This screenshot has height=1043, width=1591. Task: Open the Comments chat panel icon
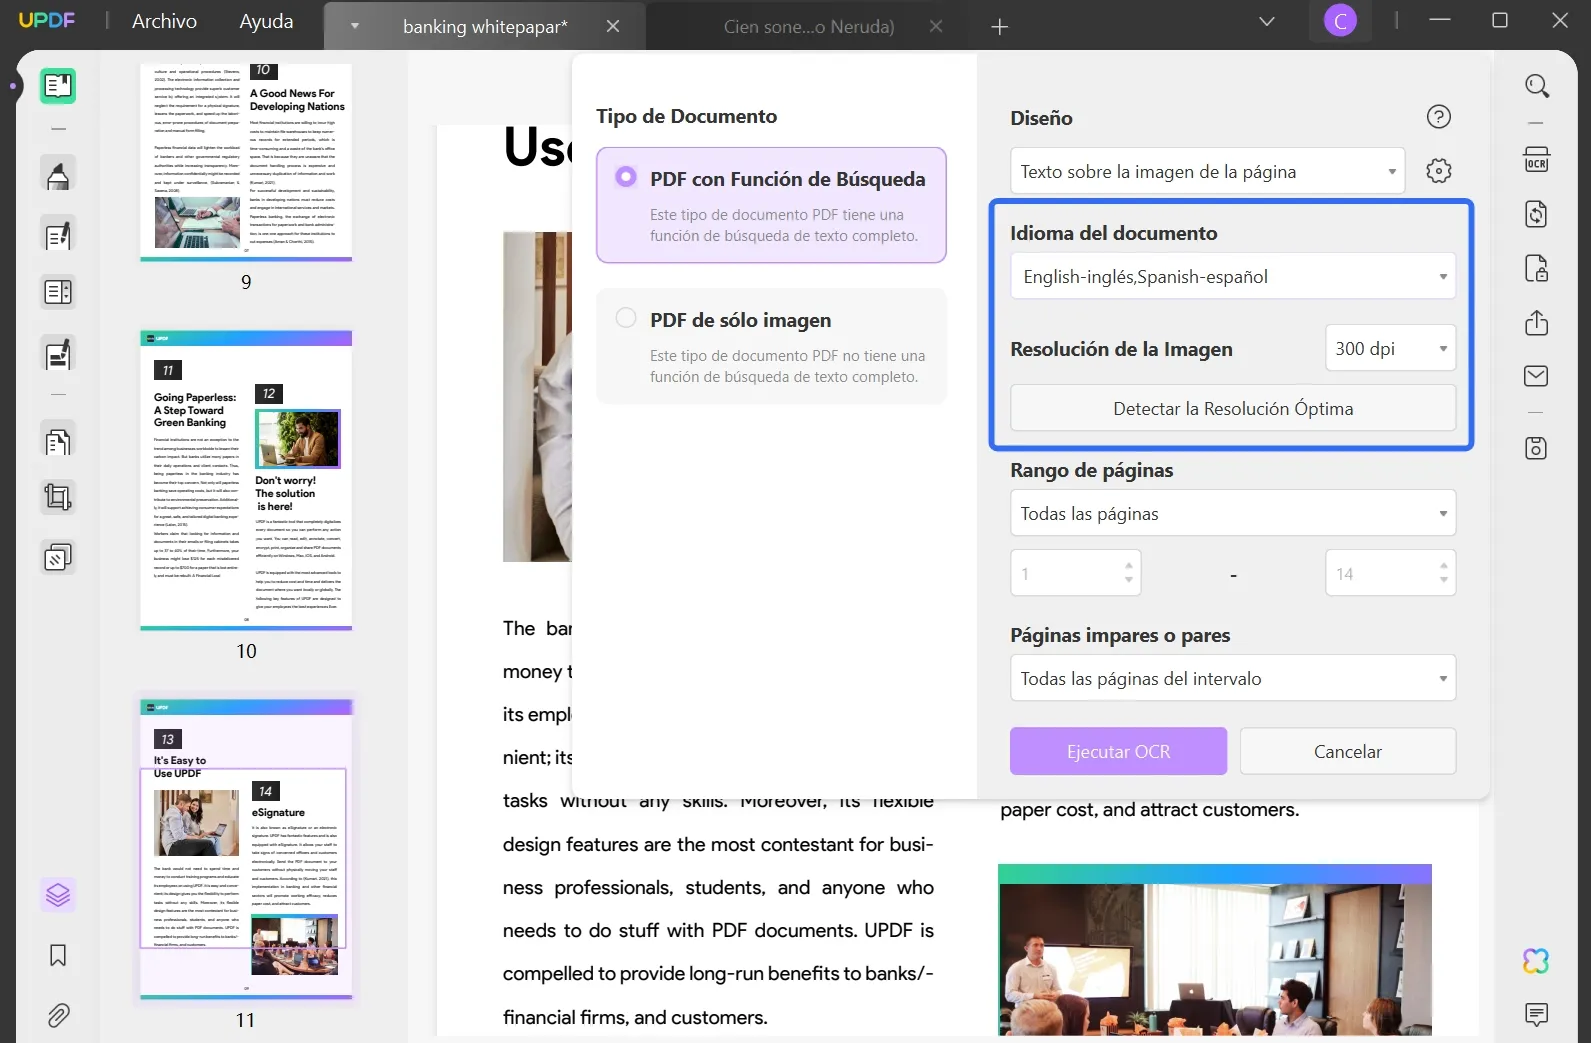click(1537, 1015)
